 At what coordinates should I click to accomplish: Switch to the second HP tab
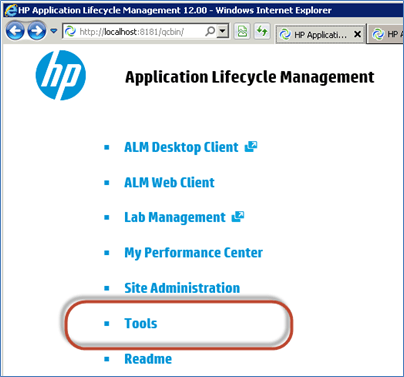tap(386, 34)
